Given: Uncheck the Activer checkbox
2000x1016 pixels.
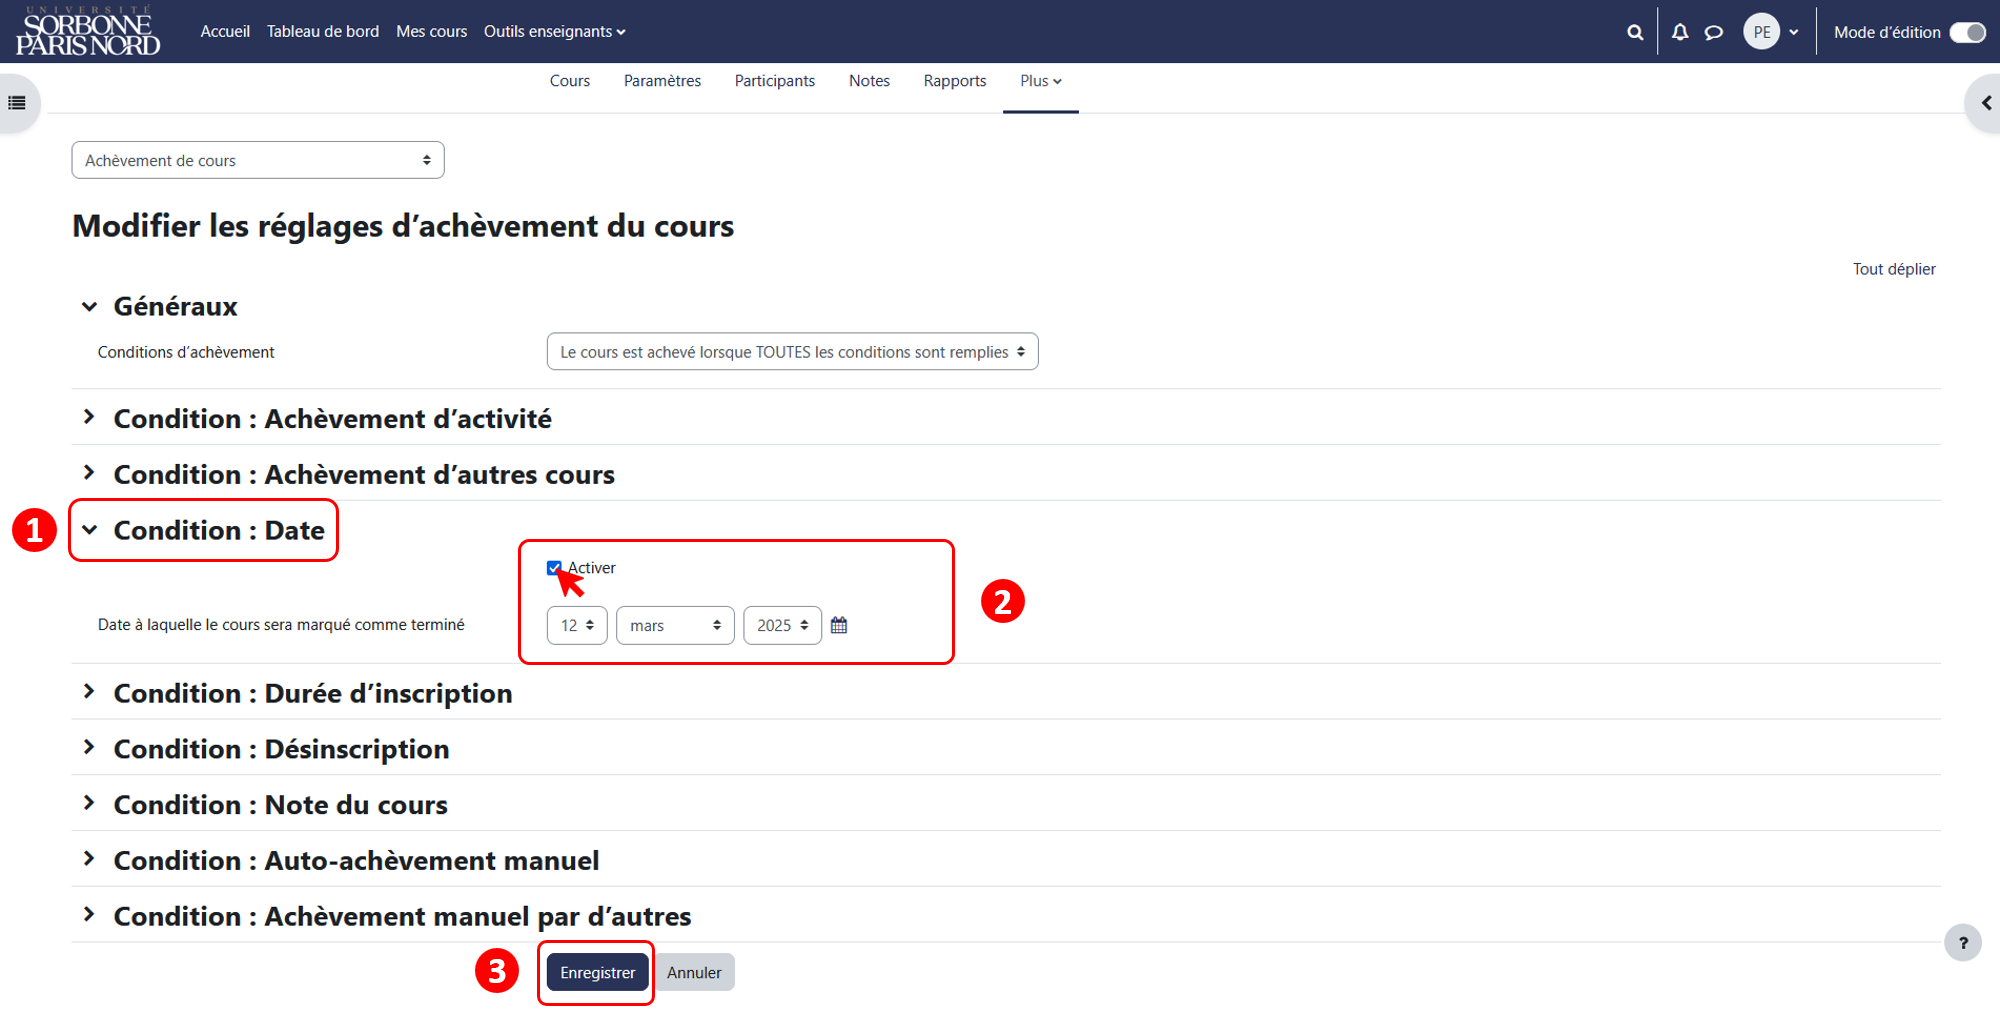Looking at the screenshot, I should point(554,568).
